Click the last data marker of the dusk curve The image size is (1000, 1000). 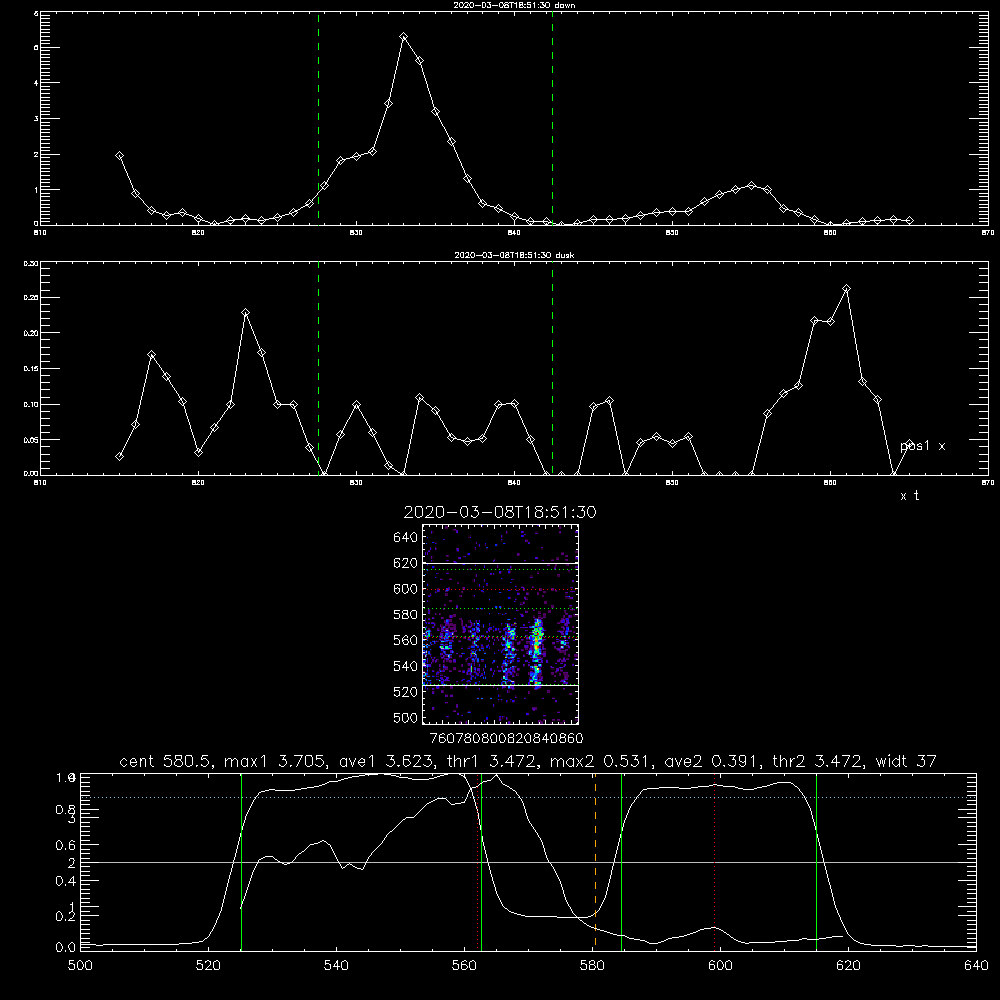click(x=909, y=443)
